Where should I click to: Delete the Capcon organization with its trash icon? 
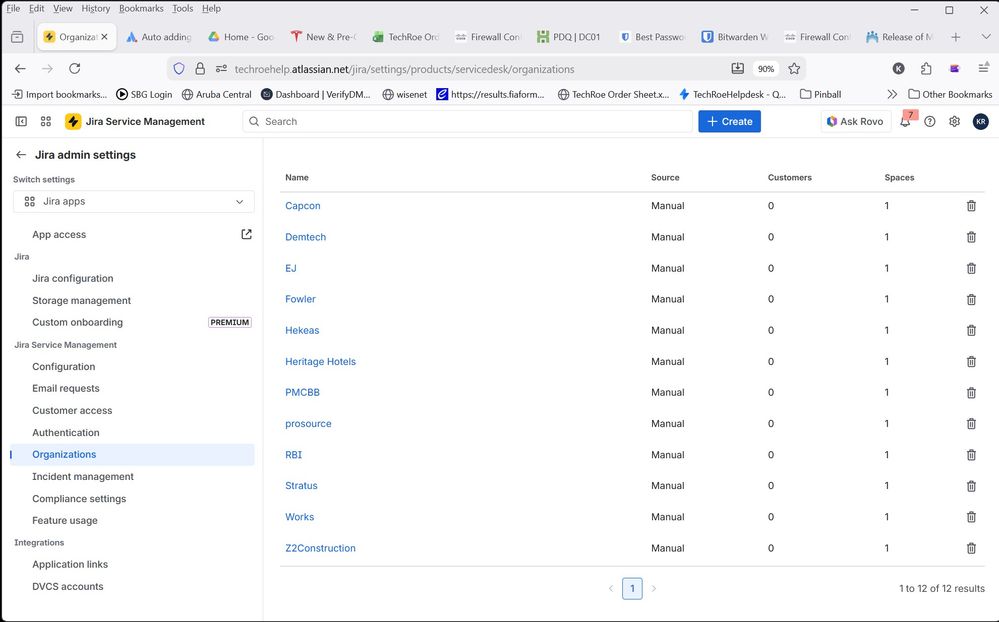click(x=970, y=206)
